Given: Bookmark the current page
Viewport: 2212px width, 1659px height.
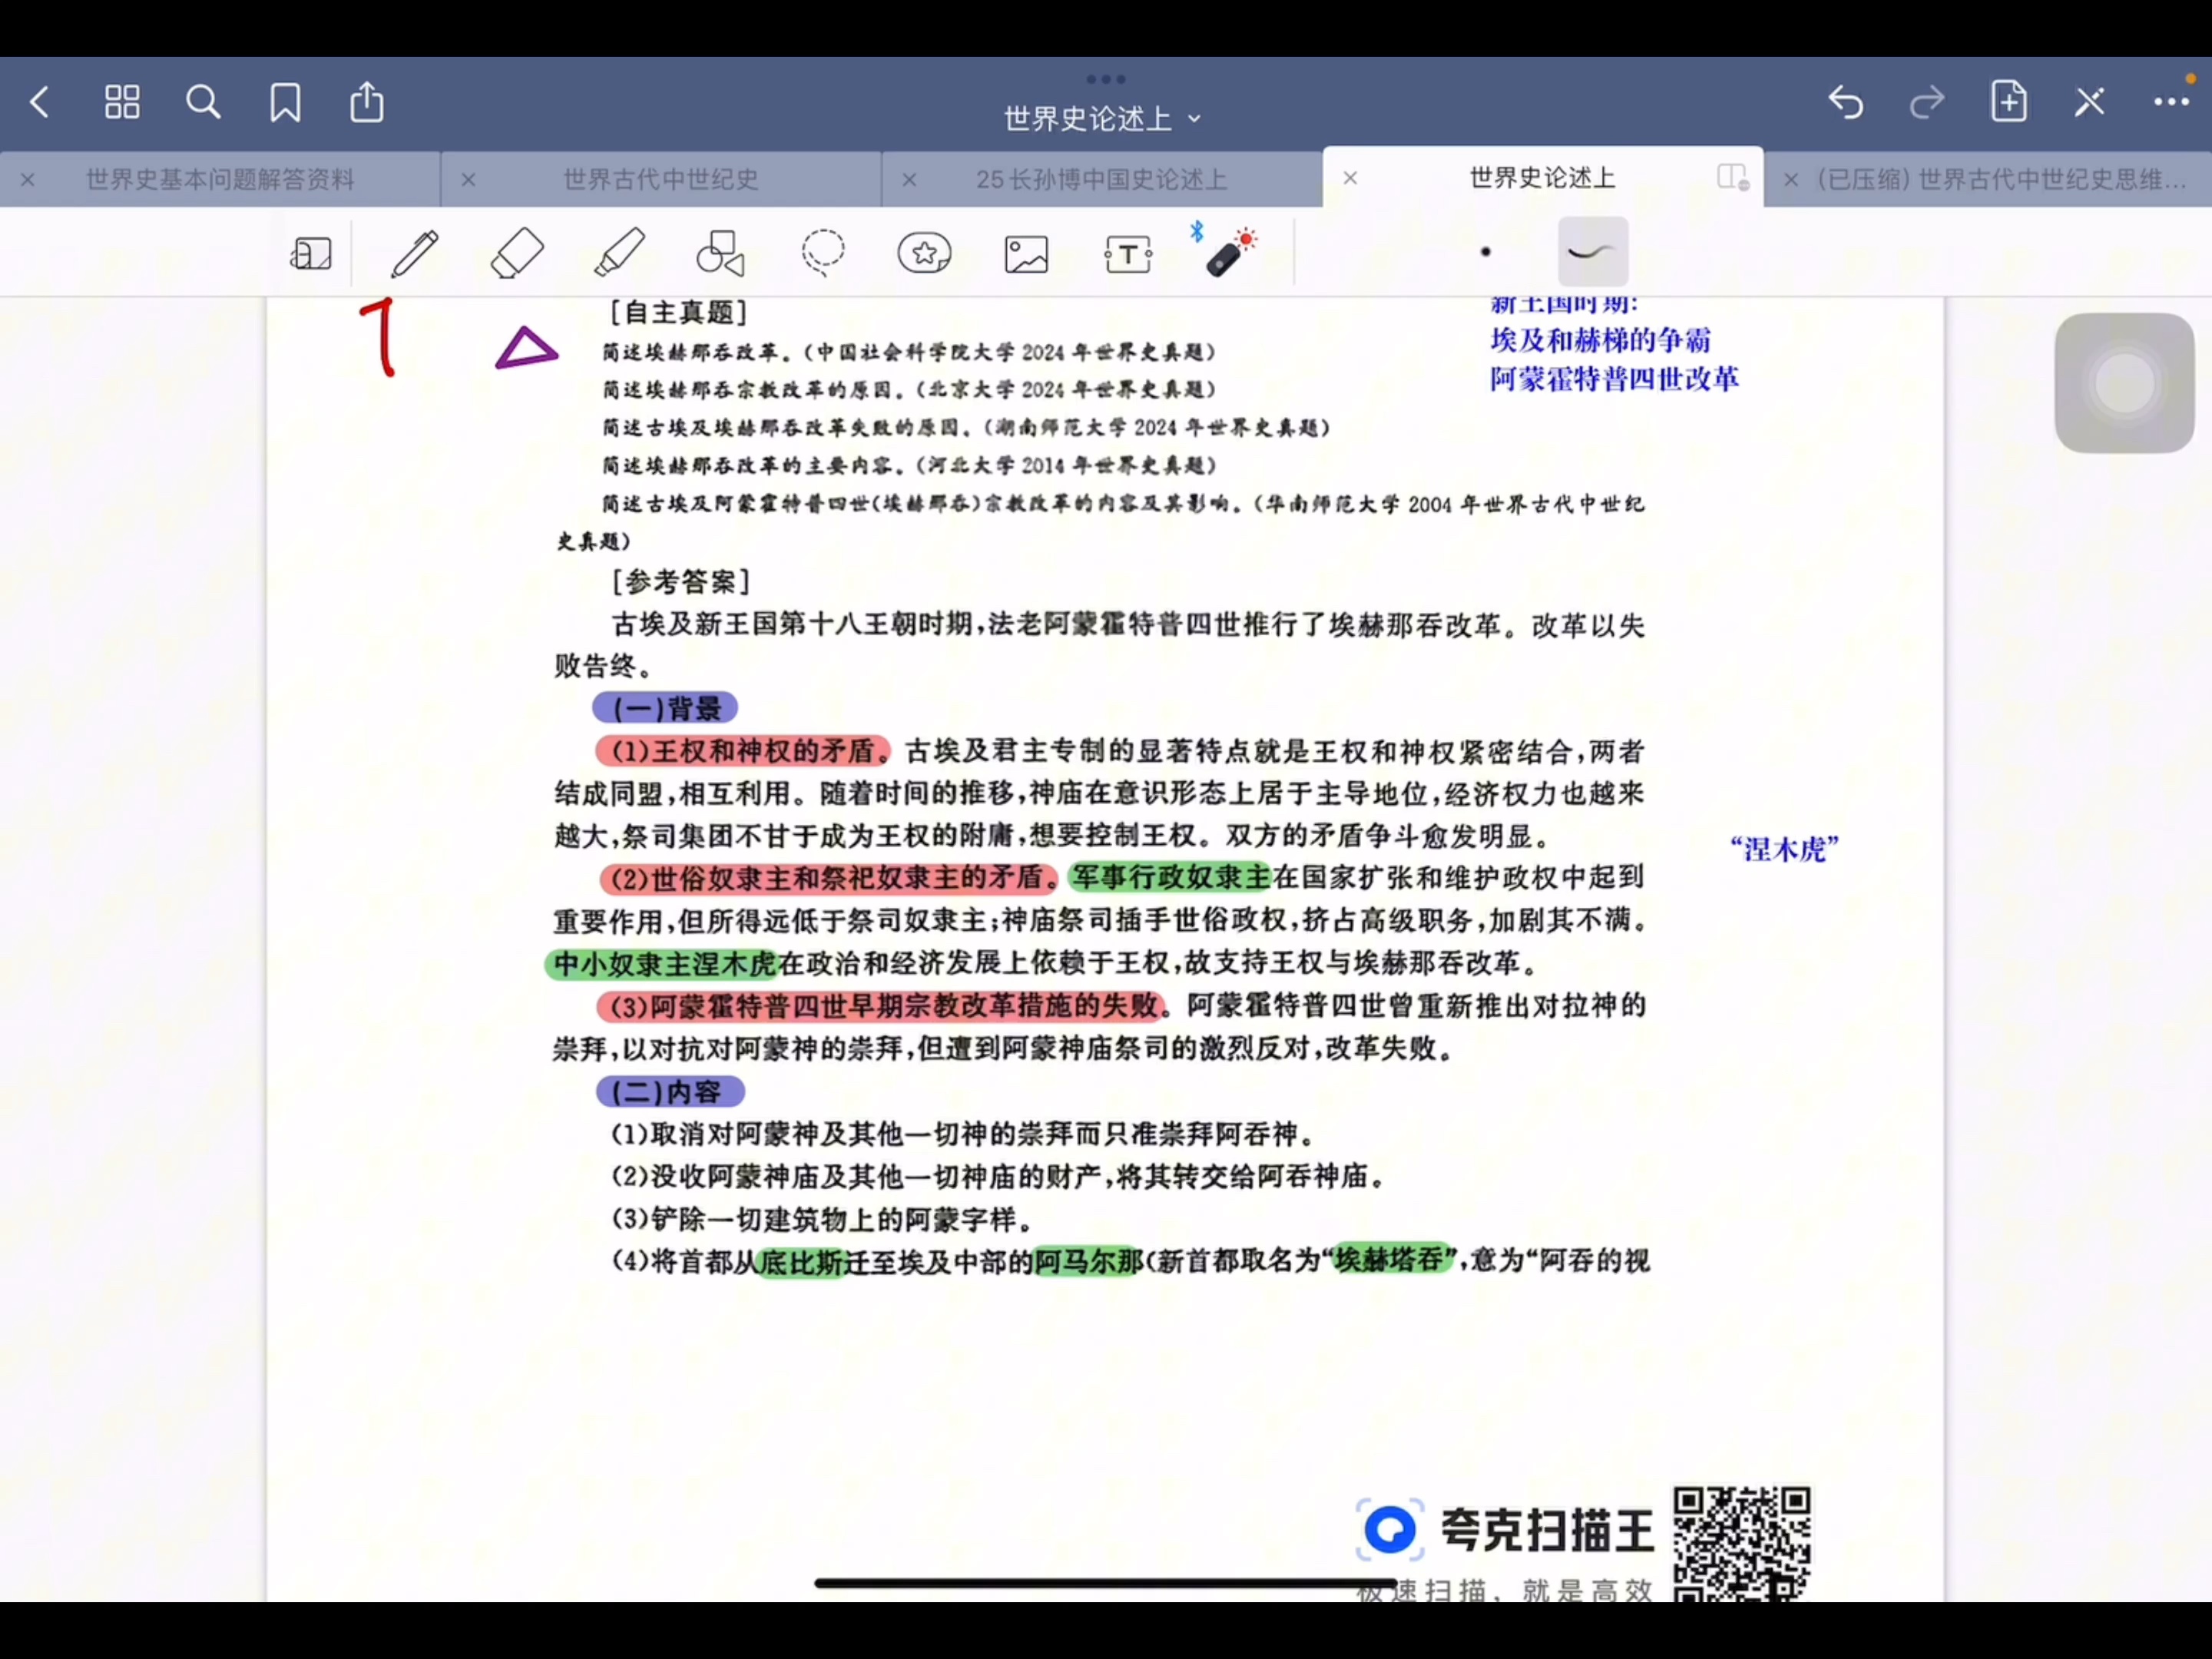Looking at the screenshot, I should (285, 102).
